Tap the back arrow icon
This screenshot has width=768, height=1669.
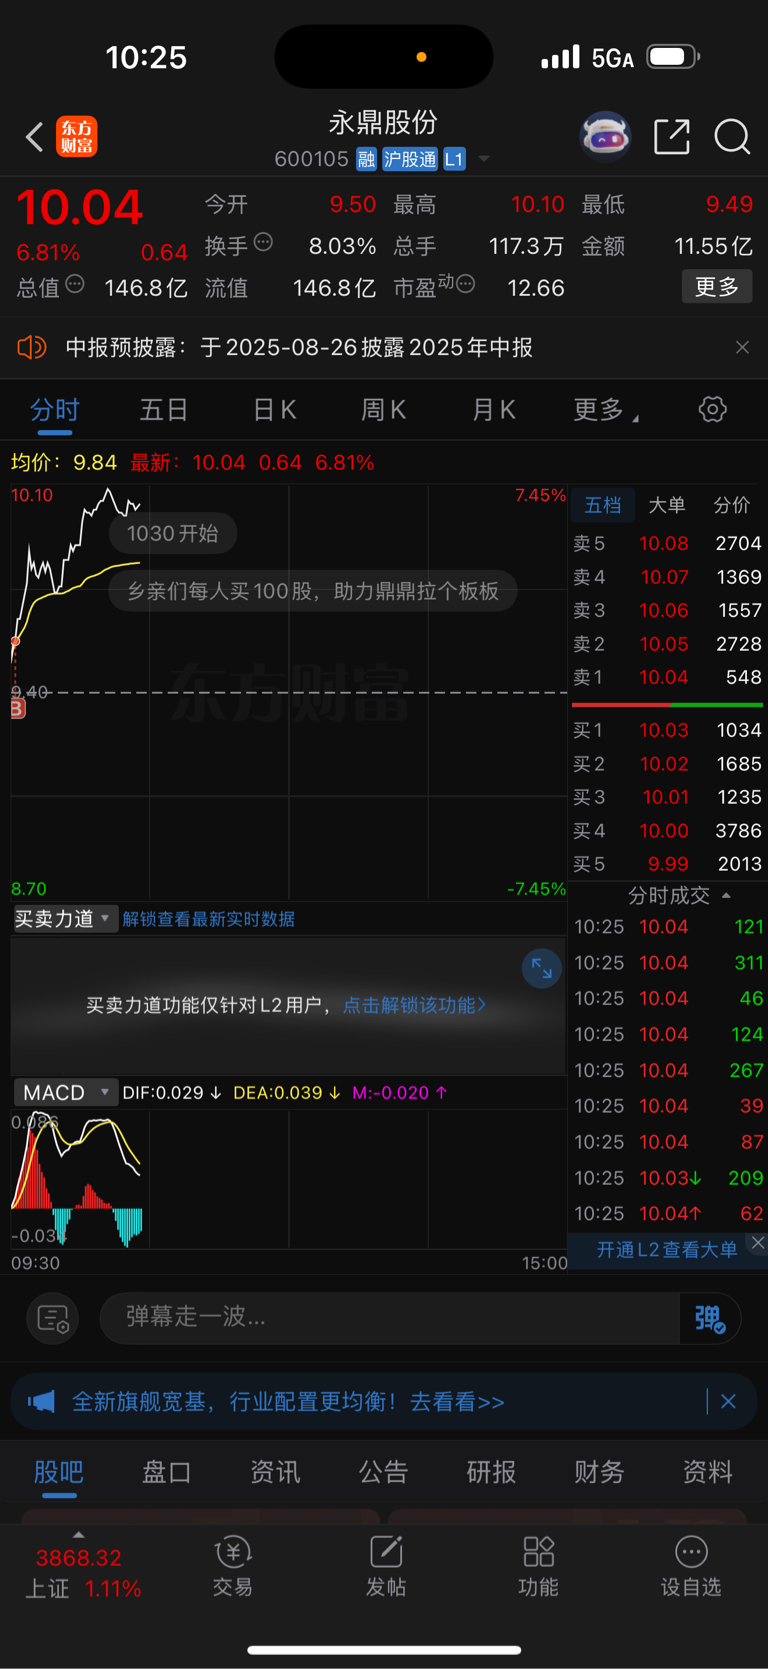pyautogui.click(x=35, y=136)
